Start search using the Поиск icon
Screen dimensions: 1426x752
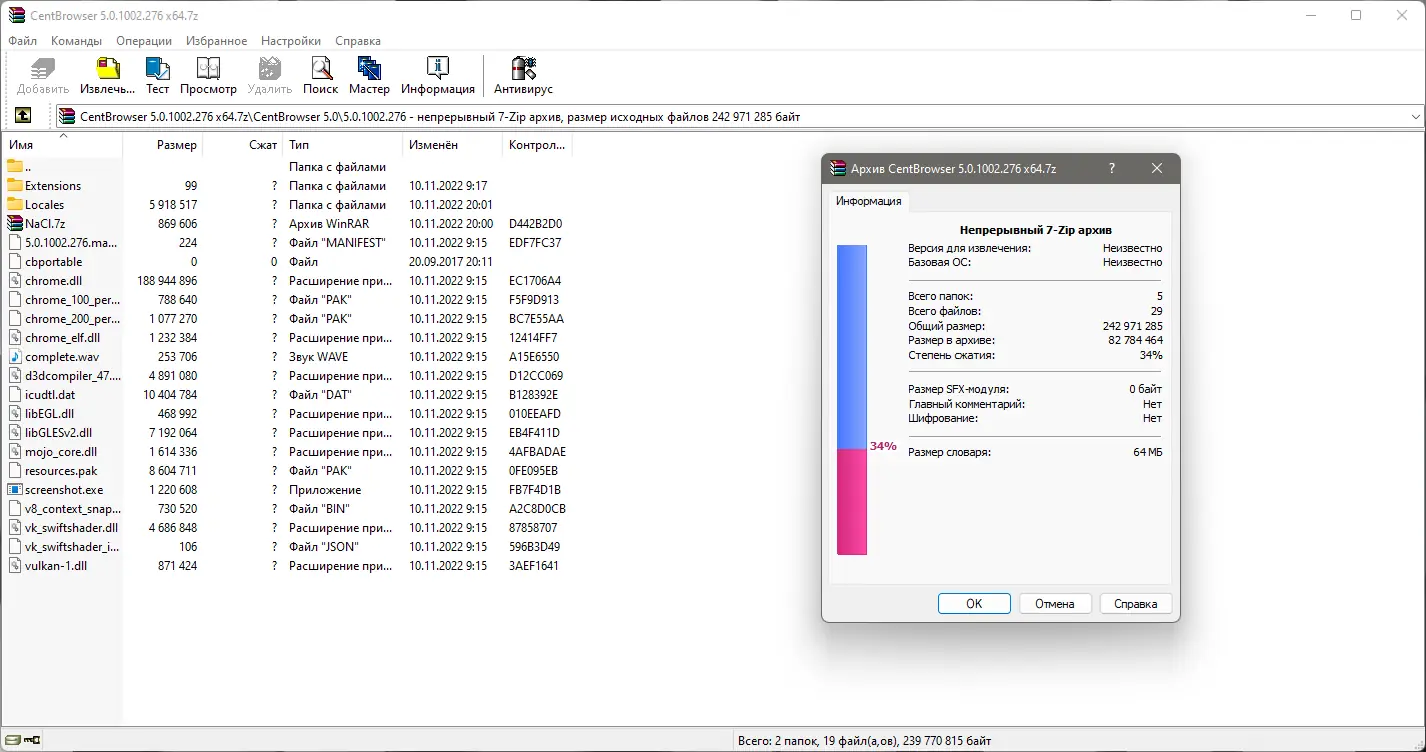(320, 70)
